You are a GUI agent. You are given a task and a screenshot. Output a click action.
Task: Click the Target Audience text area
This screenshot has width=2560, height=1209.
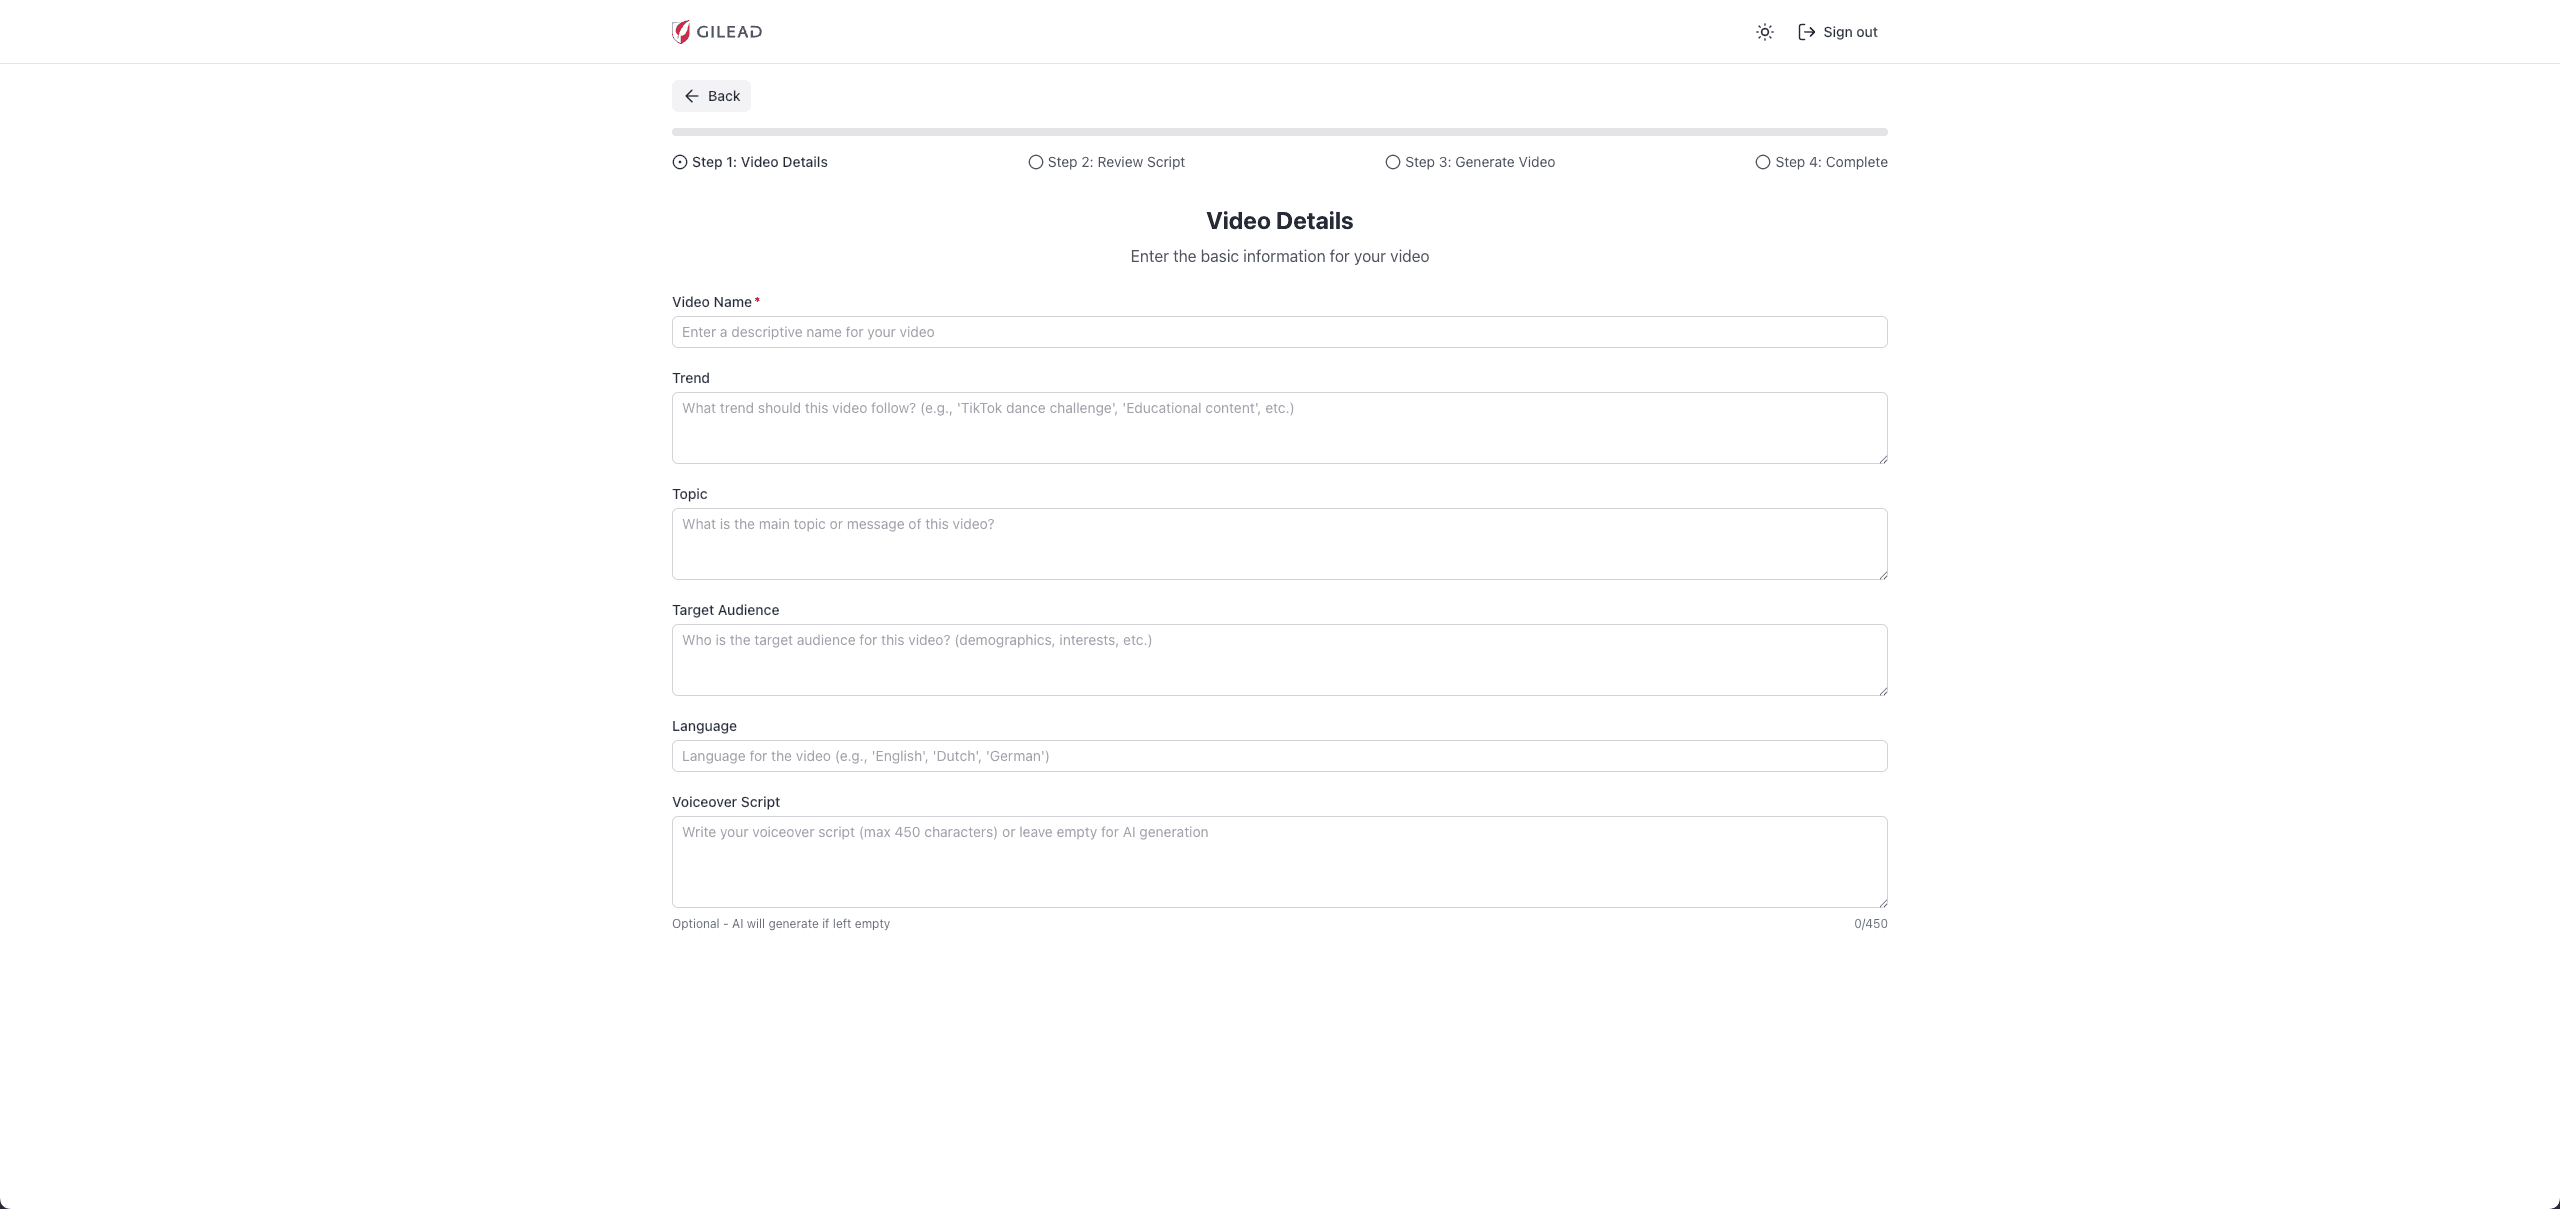tap(1278, 660)
